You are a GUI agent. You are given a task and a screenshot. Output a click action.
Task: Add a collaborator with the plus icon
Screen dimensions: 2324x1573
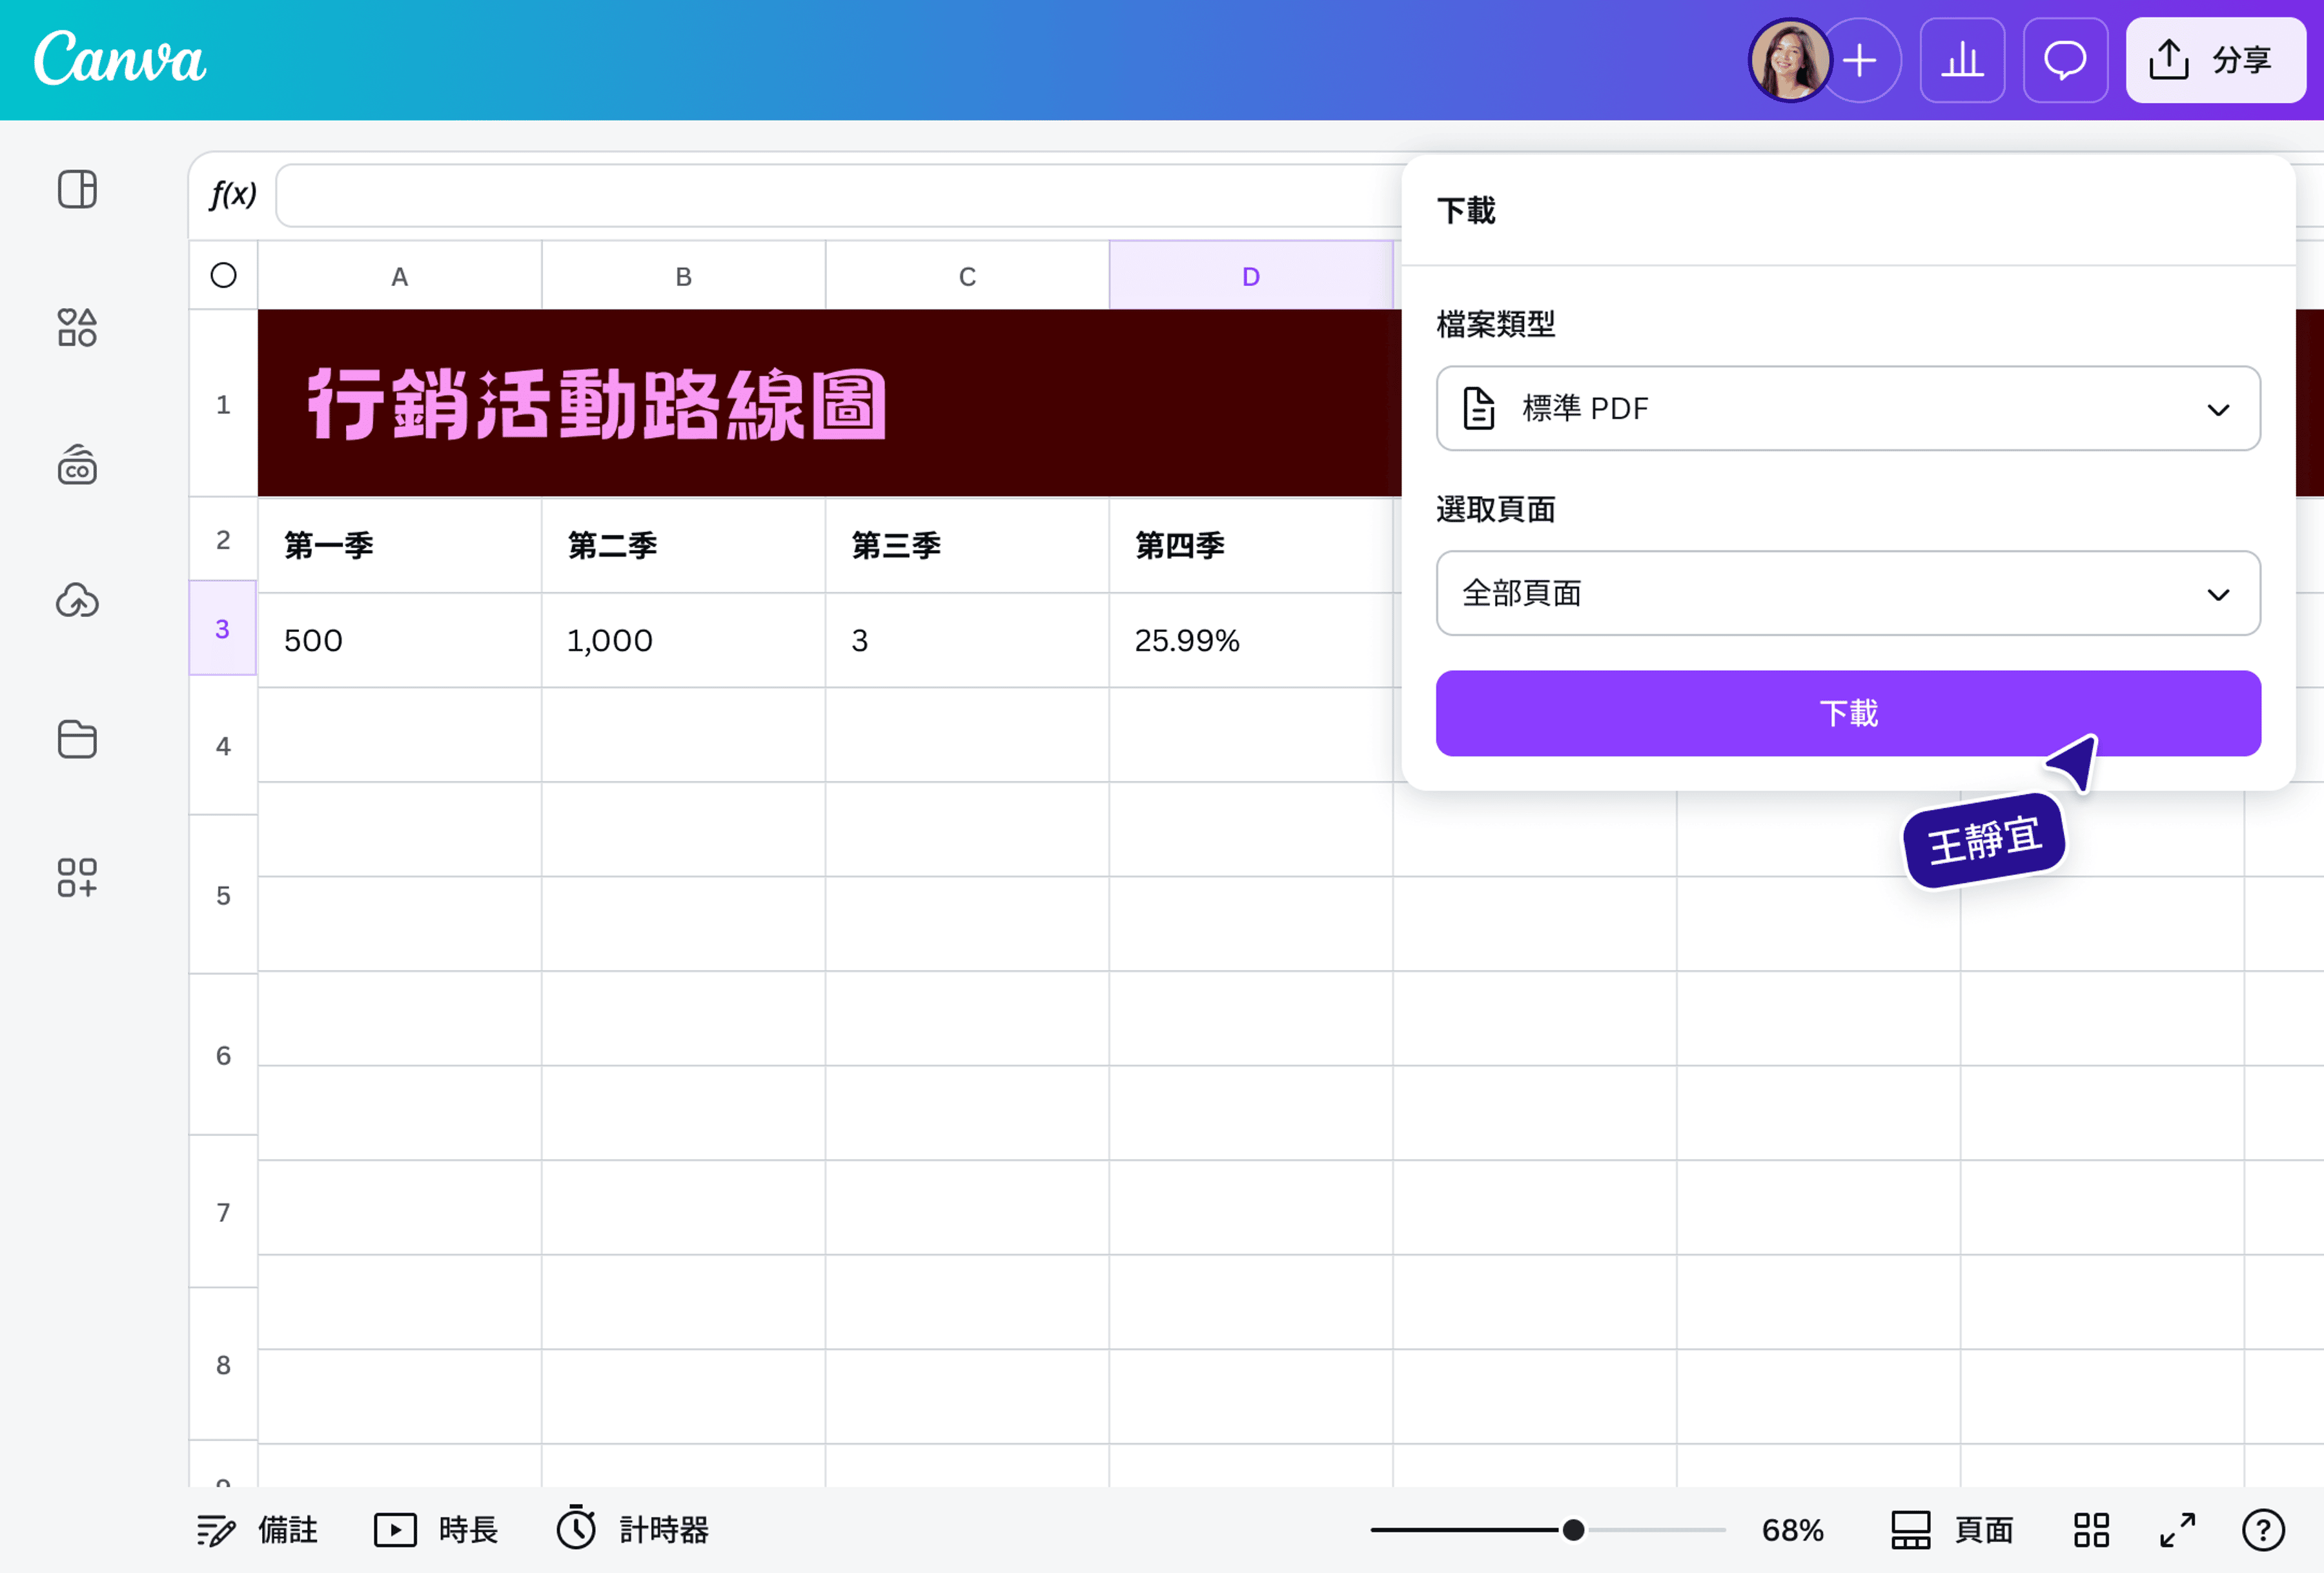tap(1860, 60)
